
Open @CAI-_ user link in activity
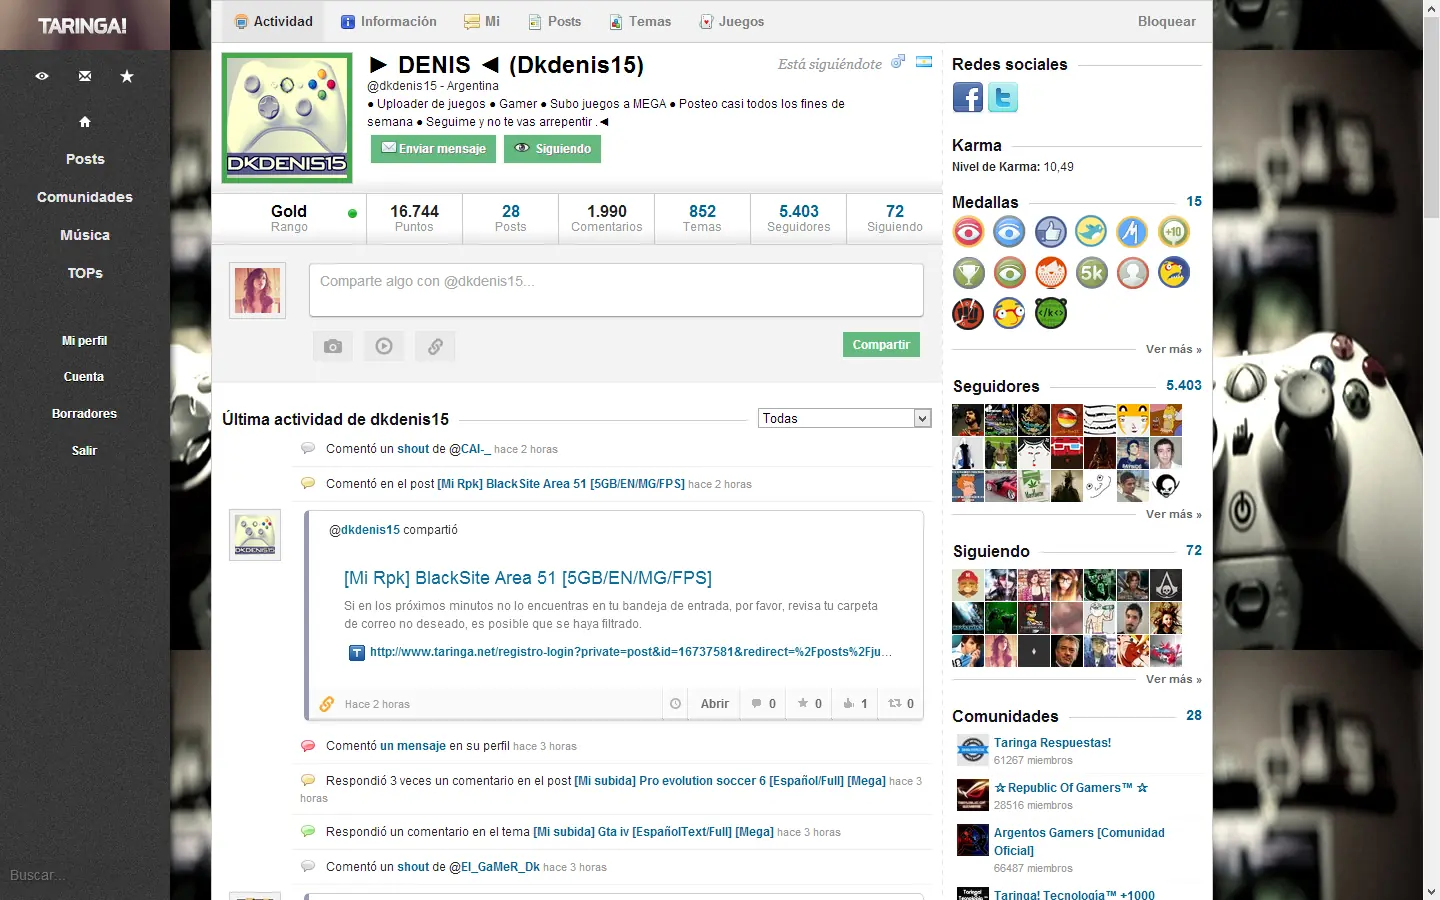(x=470, y=449)
